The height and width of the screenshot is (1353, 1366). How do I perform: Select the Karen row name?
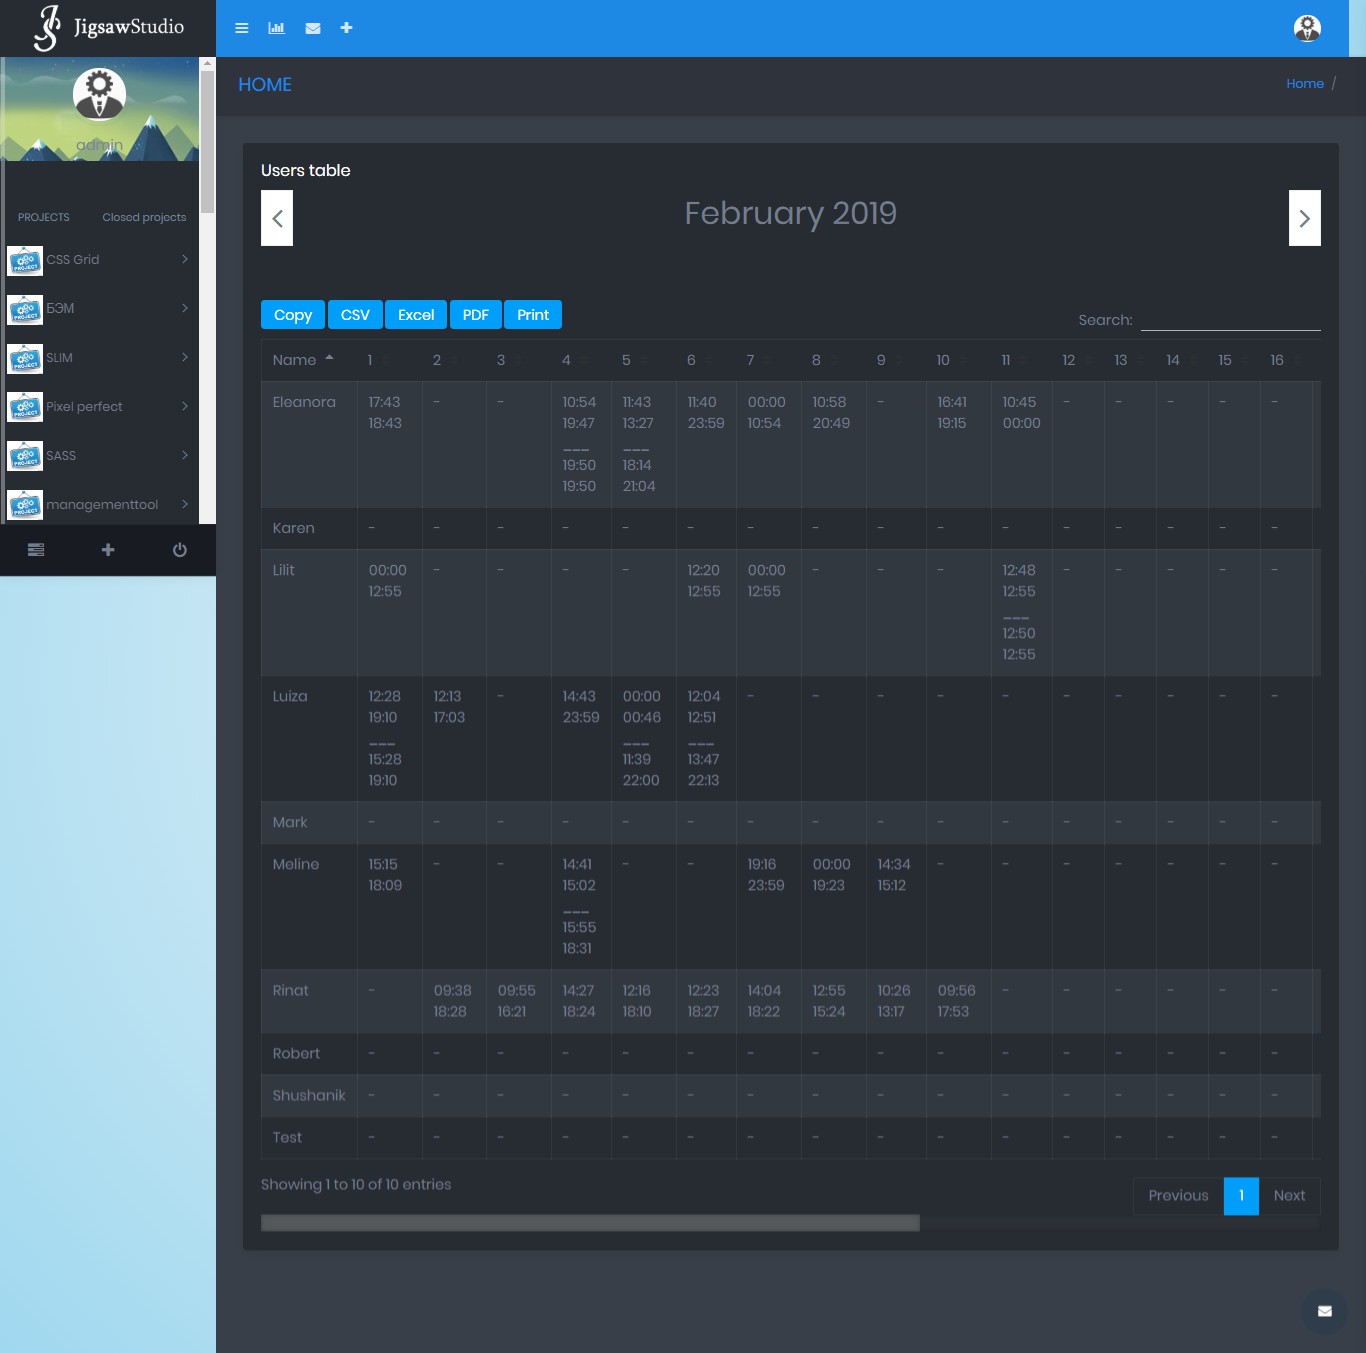[293, 528]
